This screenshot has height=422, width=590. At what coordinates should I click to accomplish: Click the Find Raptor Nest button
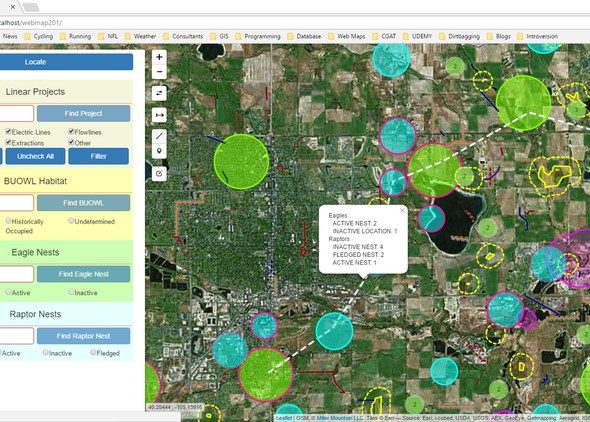(84, 336)
